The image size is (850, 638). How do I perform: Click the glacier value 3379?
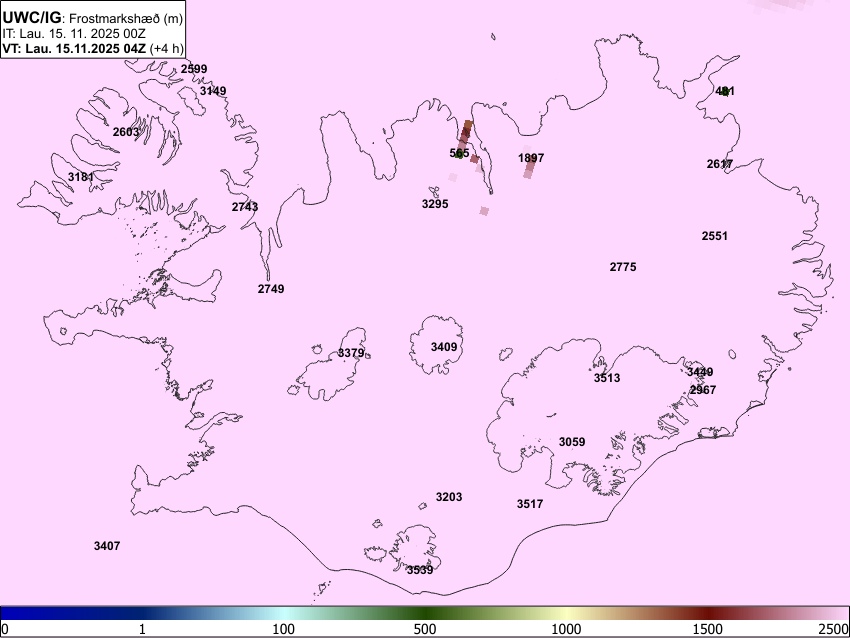coord(351,353)
